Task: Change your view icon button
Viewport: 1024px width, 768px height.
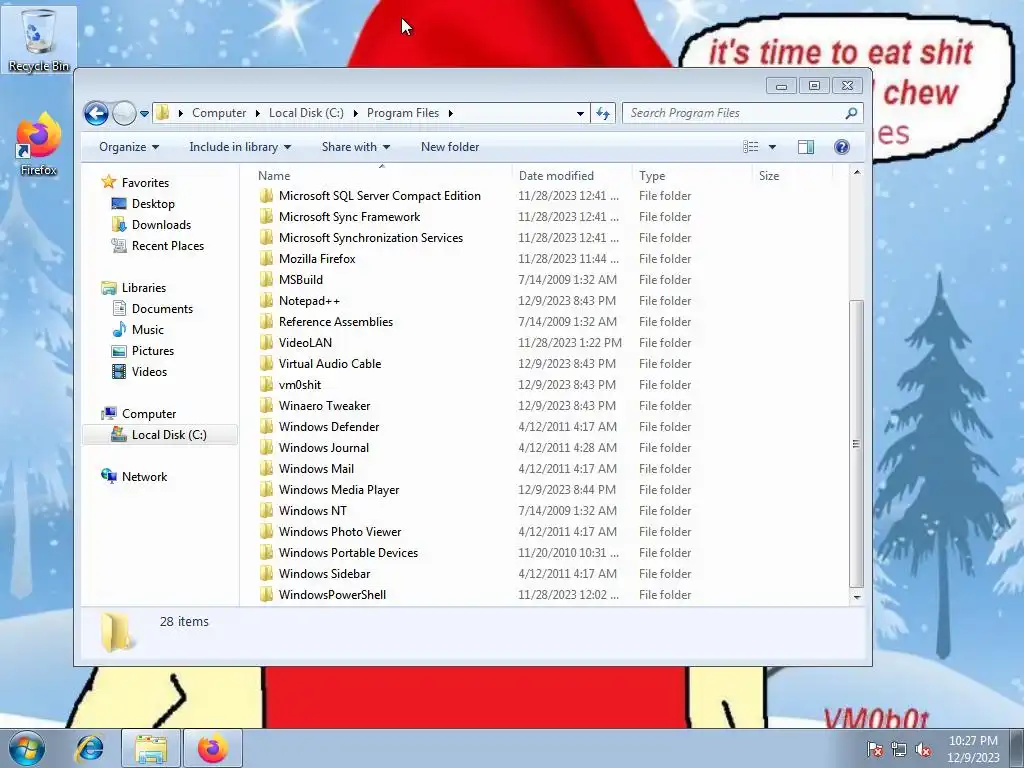Action: pos(751,147)
